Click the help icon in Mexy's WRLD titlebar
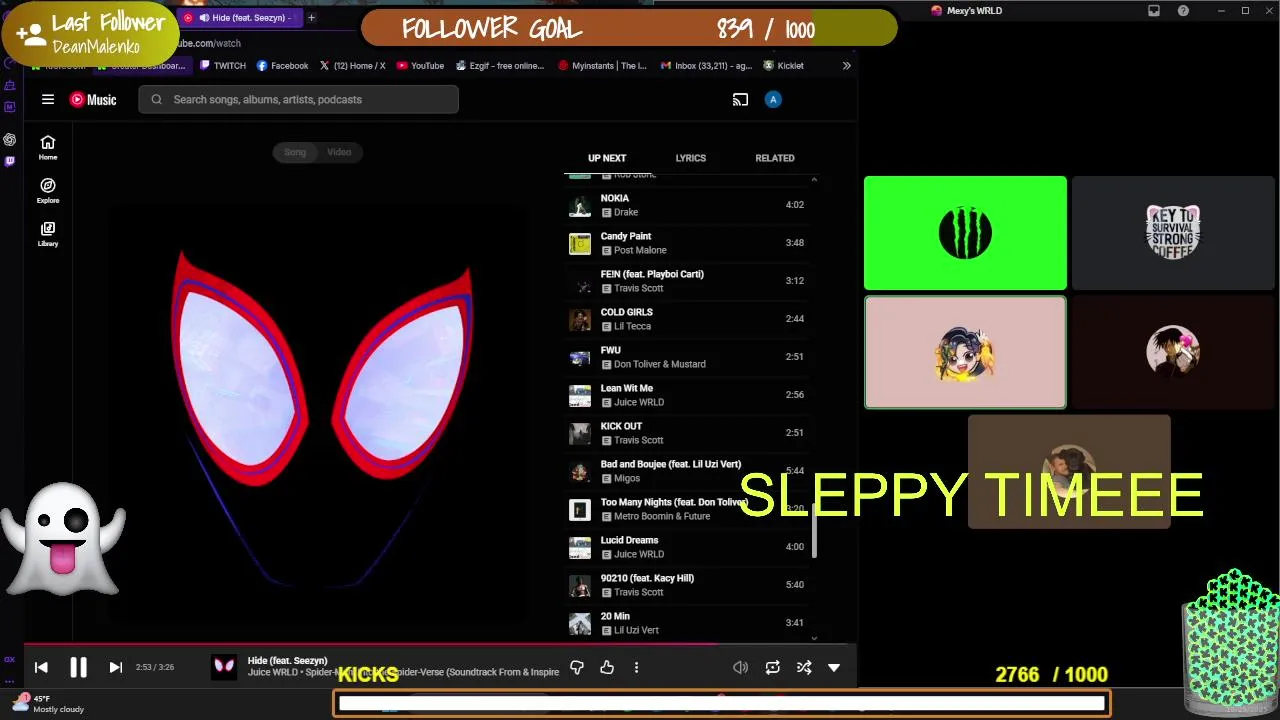1280x720 pixels. 1183,11
